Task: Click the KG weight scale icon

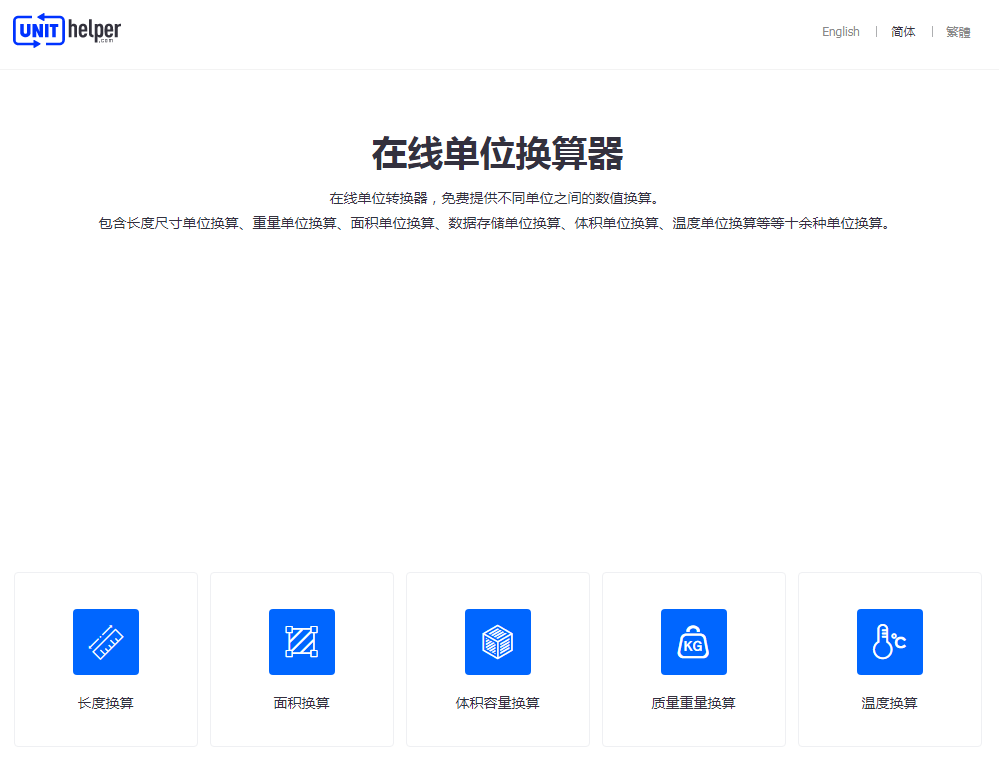Action: 693,642
